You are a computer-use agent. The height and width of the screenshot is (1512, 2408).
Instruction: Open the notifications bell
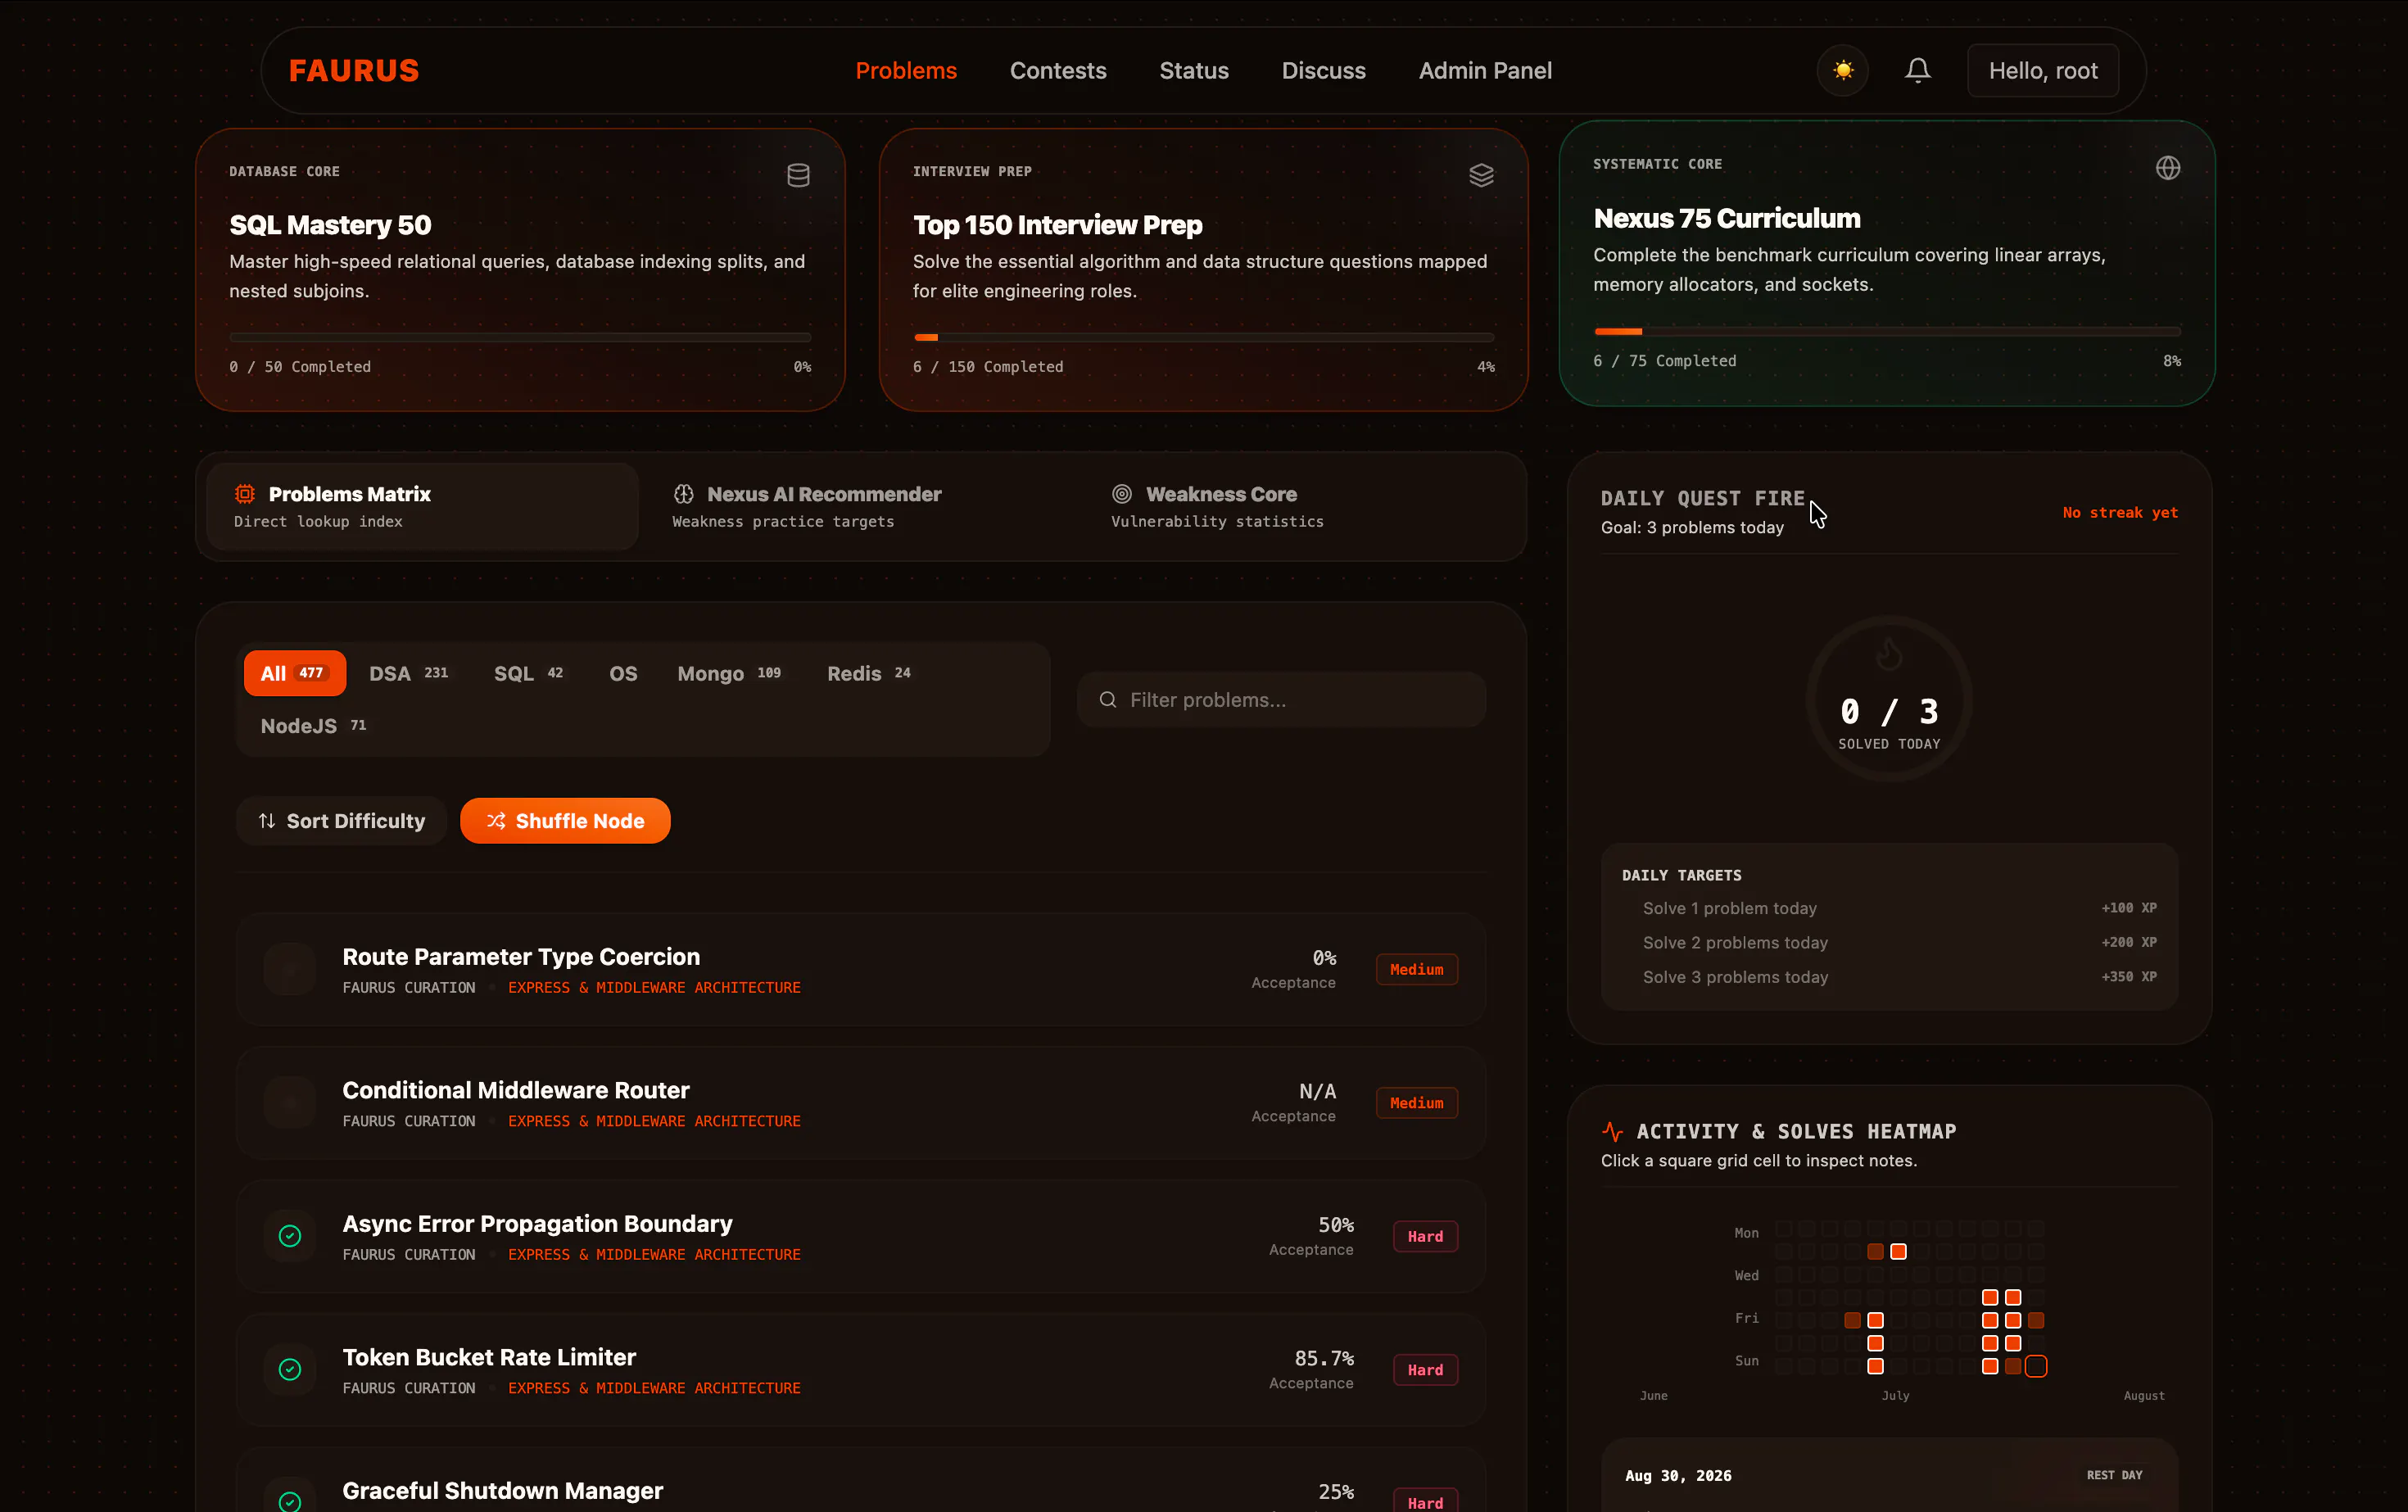tap(1917, 70)
